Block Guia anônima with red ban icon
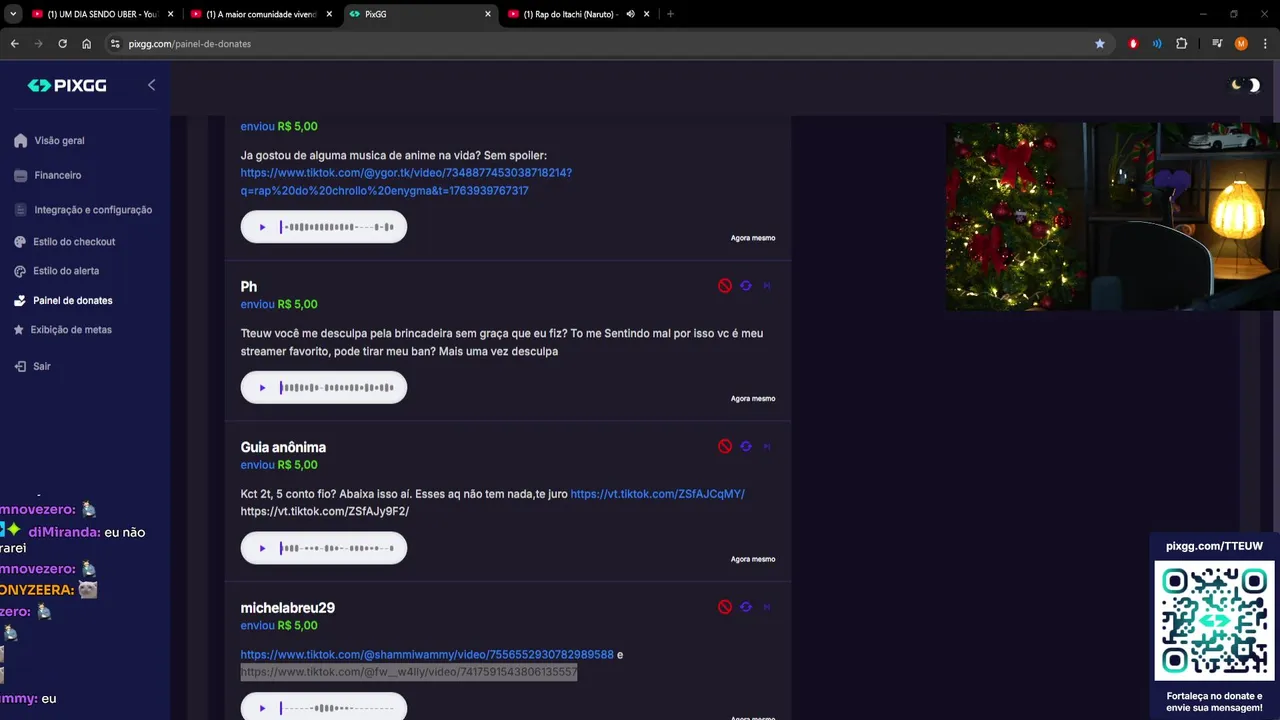Image resolution: width=1280 pixels, height=720 pixels. (725, 446)
